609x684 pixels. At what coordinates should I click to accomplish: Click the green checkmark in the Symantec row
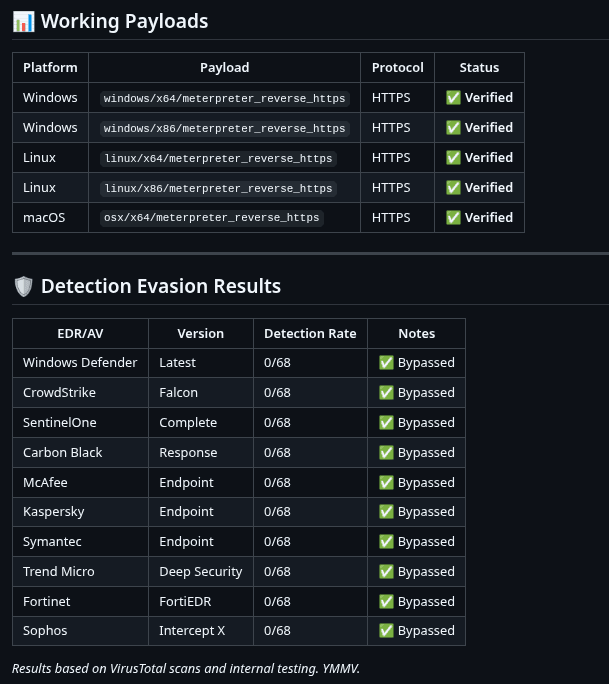tap(386, 541)
